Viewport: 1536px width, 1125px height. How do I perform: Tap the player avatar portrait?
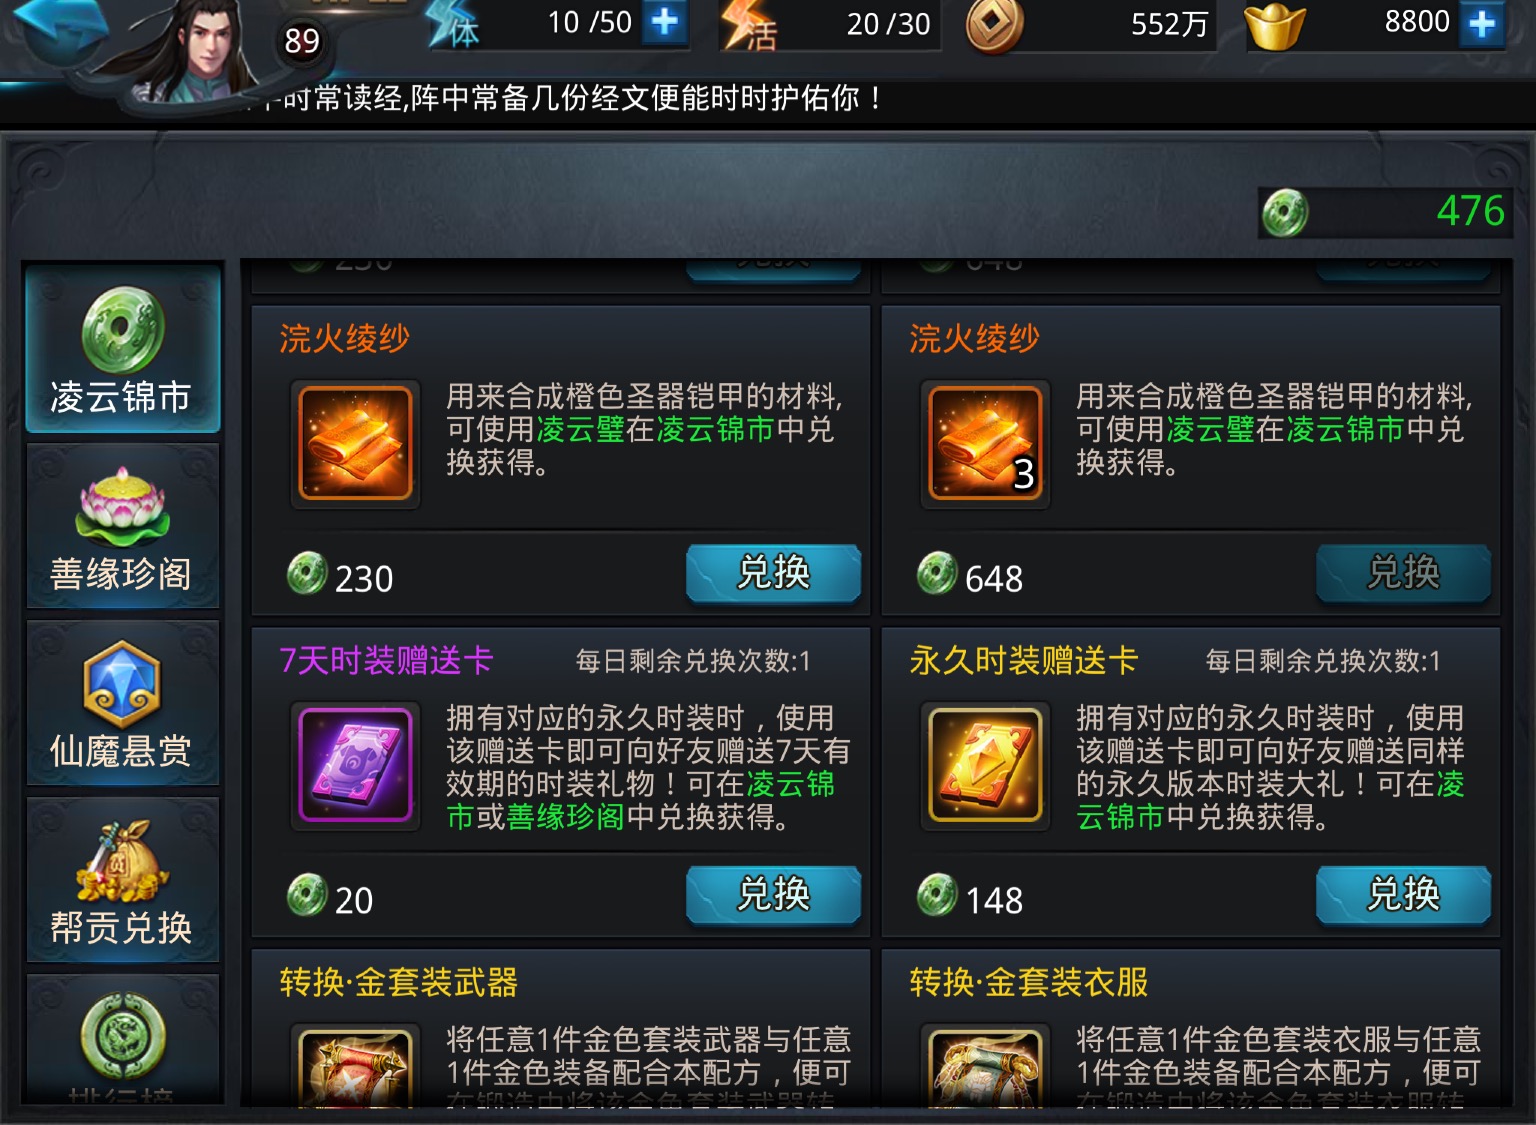(210, 48)
